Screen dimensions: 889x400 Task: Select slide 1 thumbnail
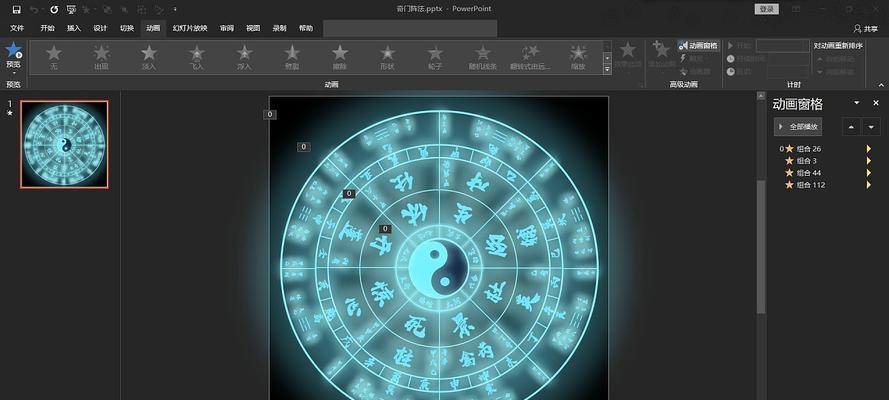pos(64,144)
